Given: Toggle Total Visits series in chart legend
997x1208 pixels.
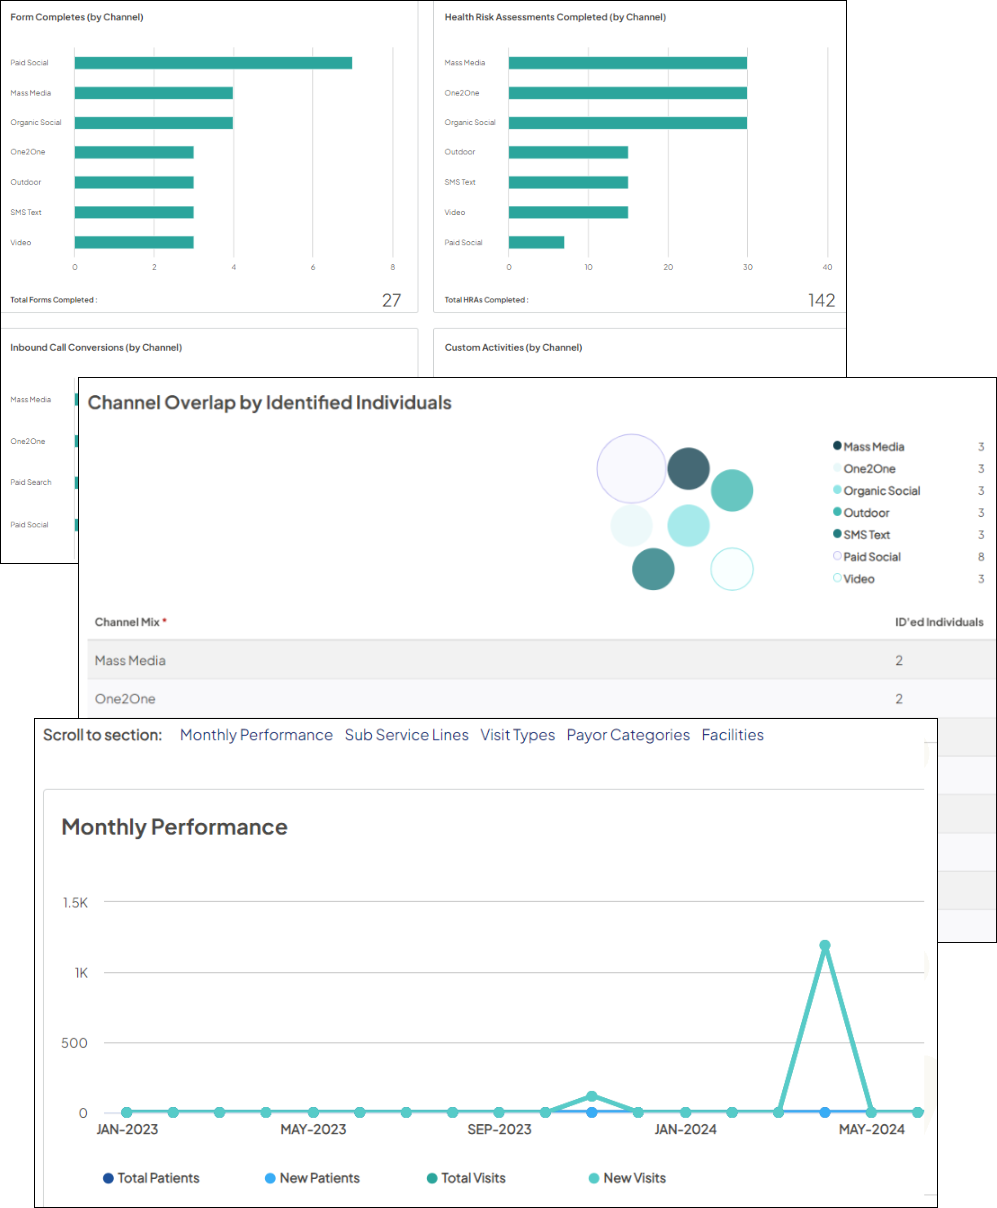Looking at the screenshot, I should (x=465, y=1178).
